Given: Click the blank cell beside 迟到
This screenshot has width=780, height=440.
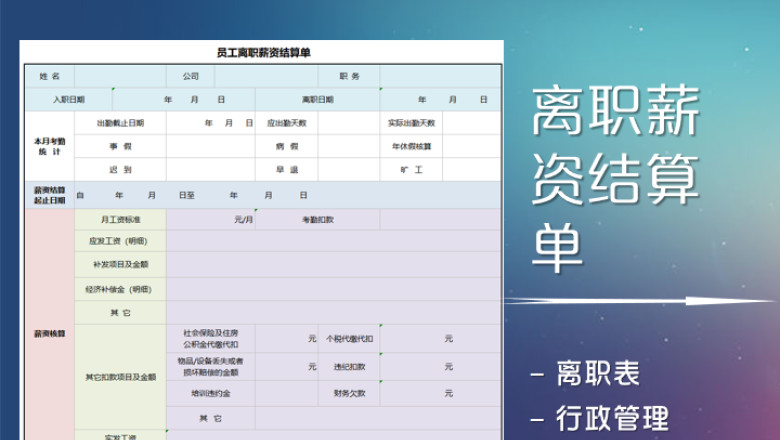Looking at the screenshot, I should click(210, 170).
